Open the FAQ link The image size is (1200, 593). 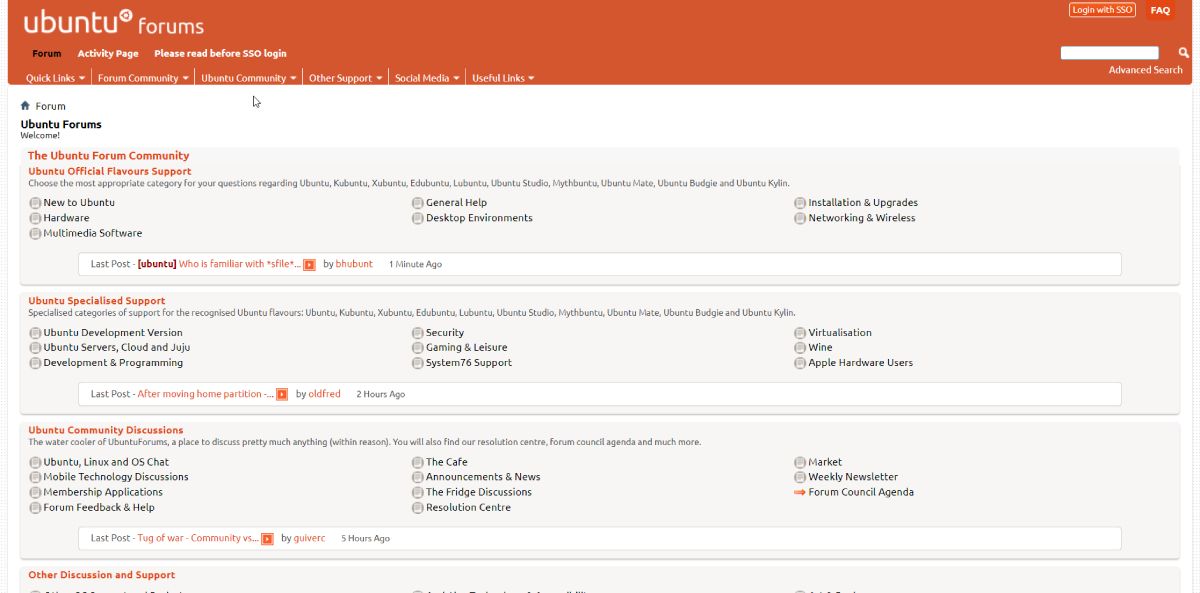click(1160, 10)
